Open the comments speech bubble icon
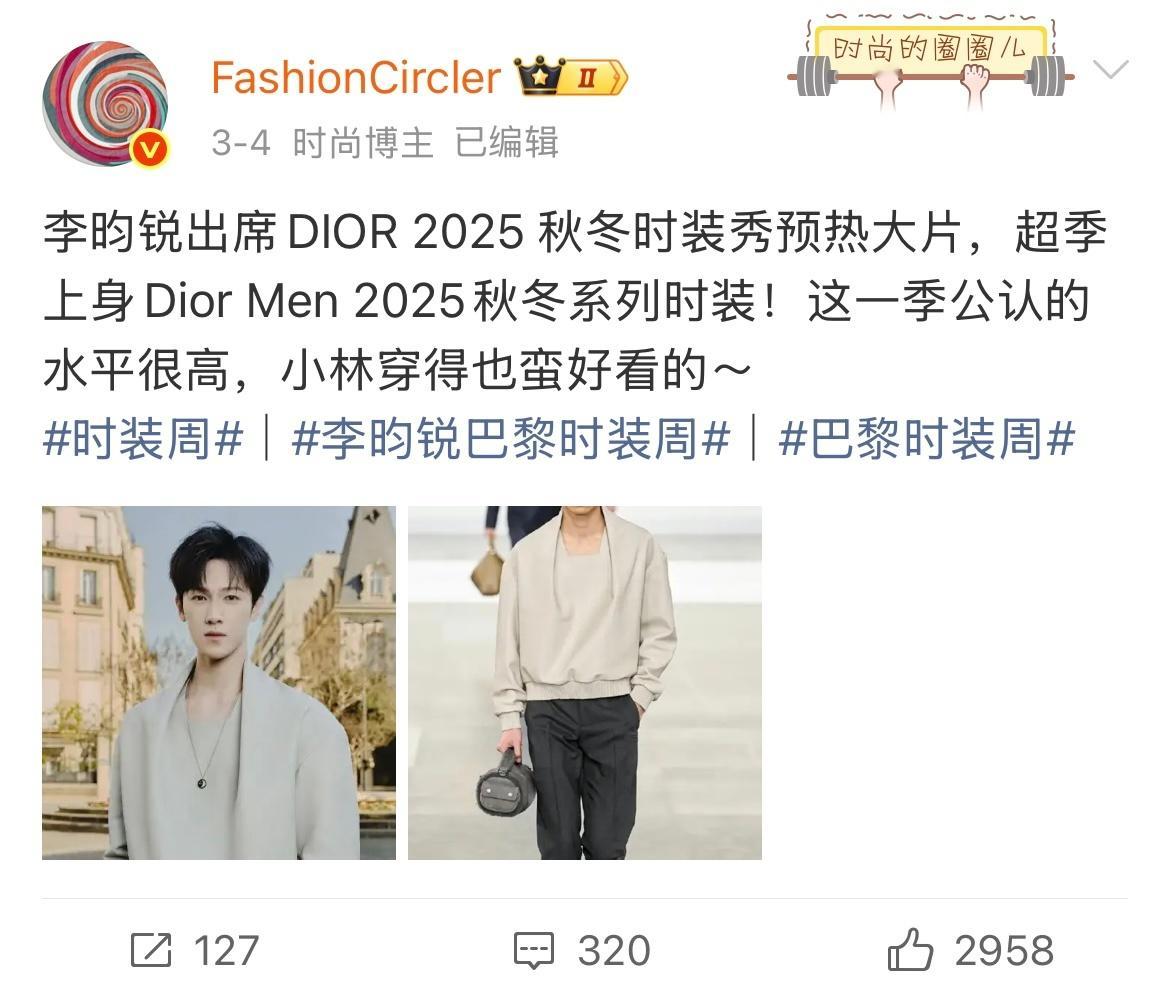The image size is (1170, 994). tap(534, 951)
